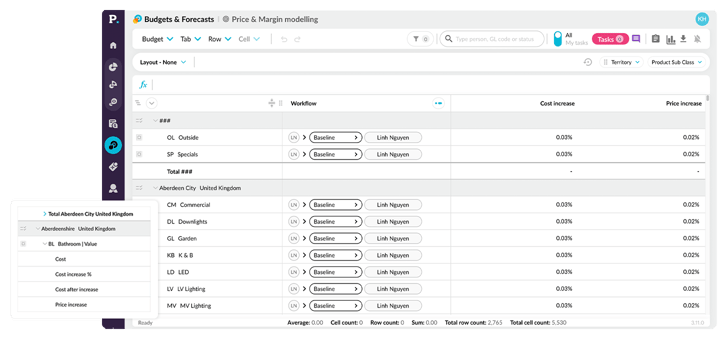Open the Cell dropdown menu

click(x=249, y=39)
